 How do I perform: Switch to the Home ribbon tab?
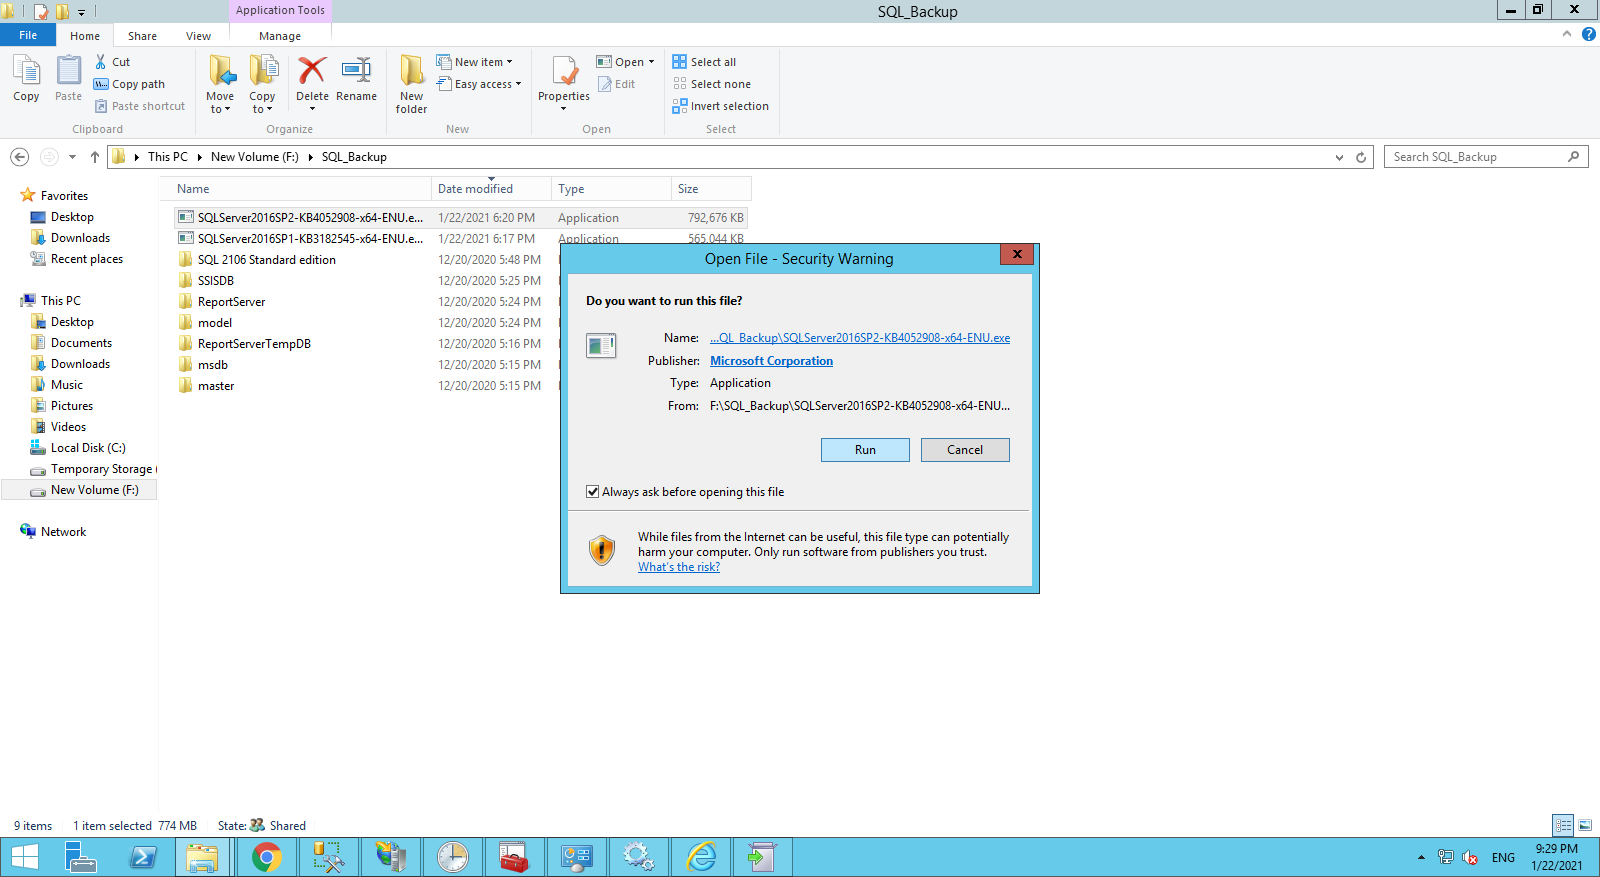point(85,36)
